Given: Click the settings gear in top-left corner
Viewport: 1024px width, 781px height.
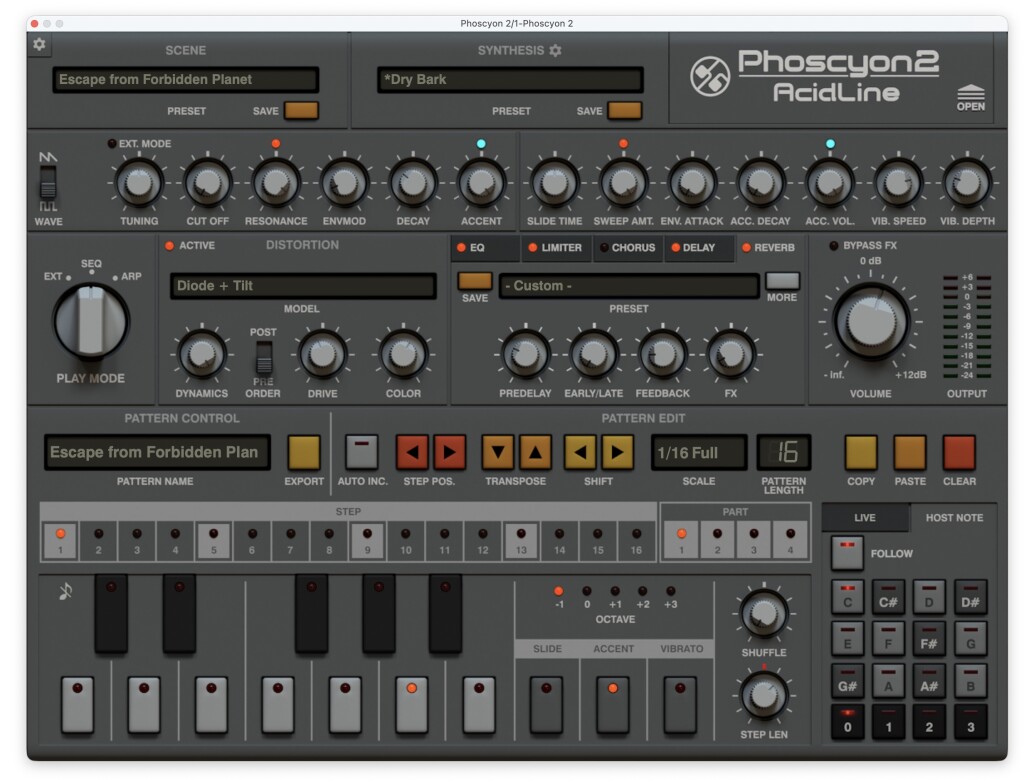Looking at the screenshot, I should pyautogui.click(x=39, y=44).
